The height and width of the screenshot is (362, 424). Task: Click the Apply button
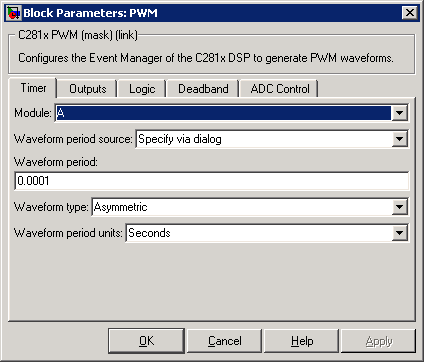tap(379, 341)
